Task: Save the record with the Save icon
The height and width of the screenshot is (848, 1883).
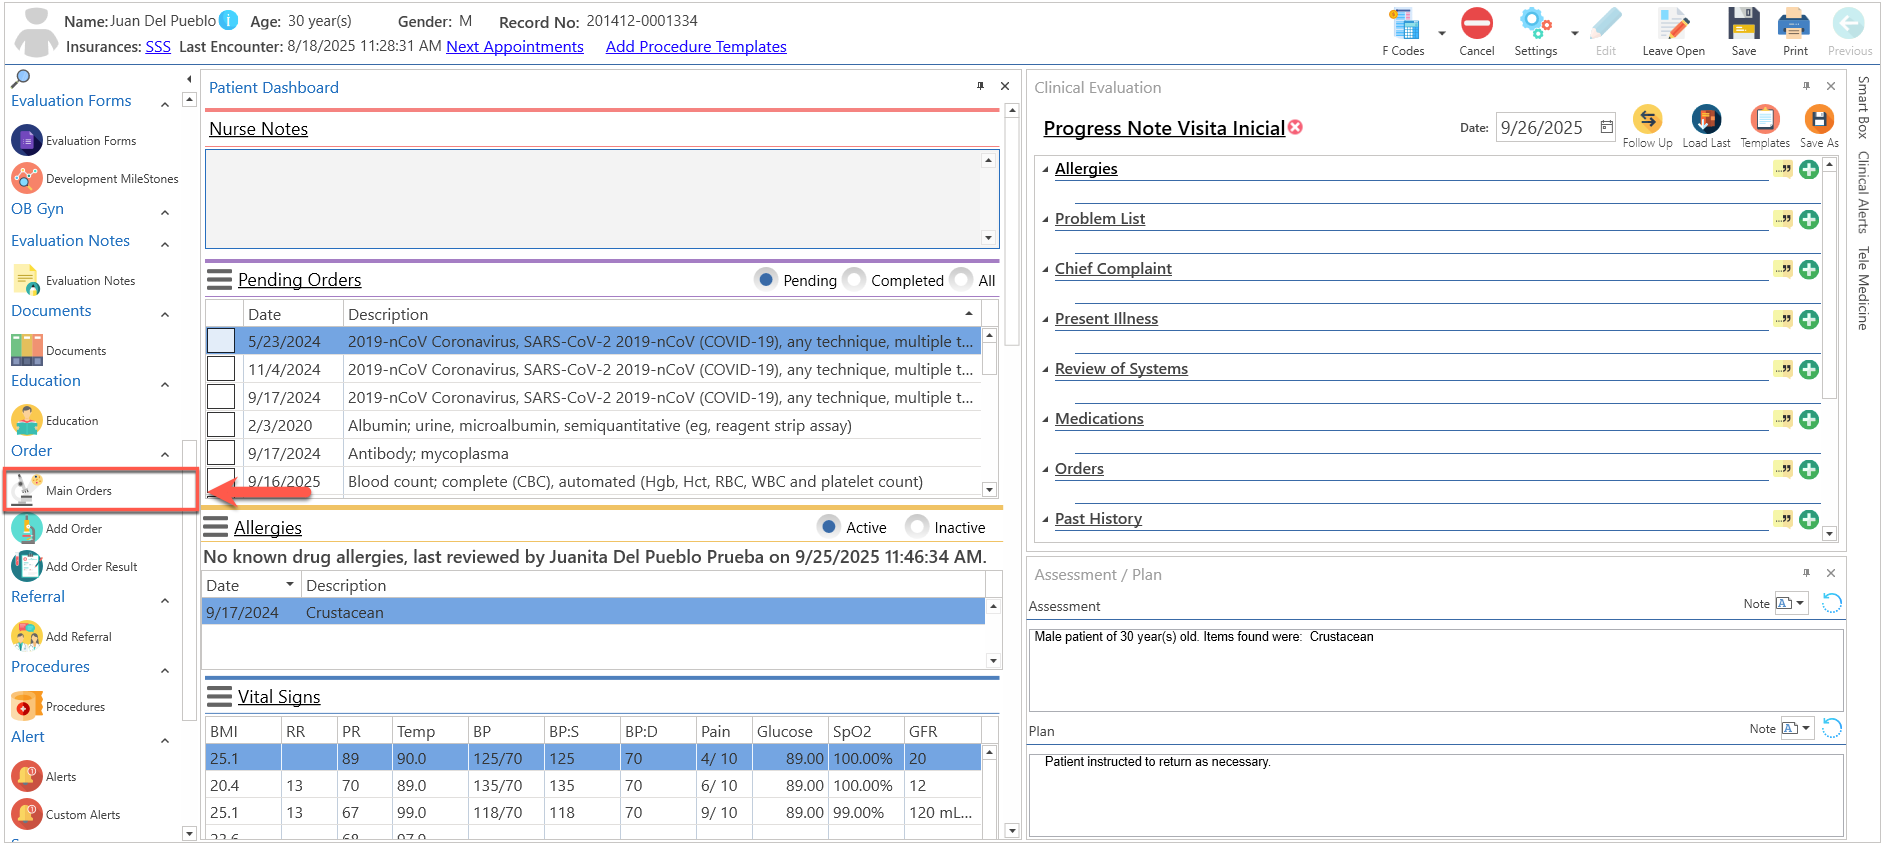Action: (1744, 24)
